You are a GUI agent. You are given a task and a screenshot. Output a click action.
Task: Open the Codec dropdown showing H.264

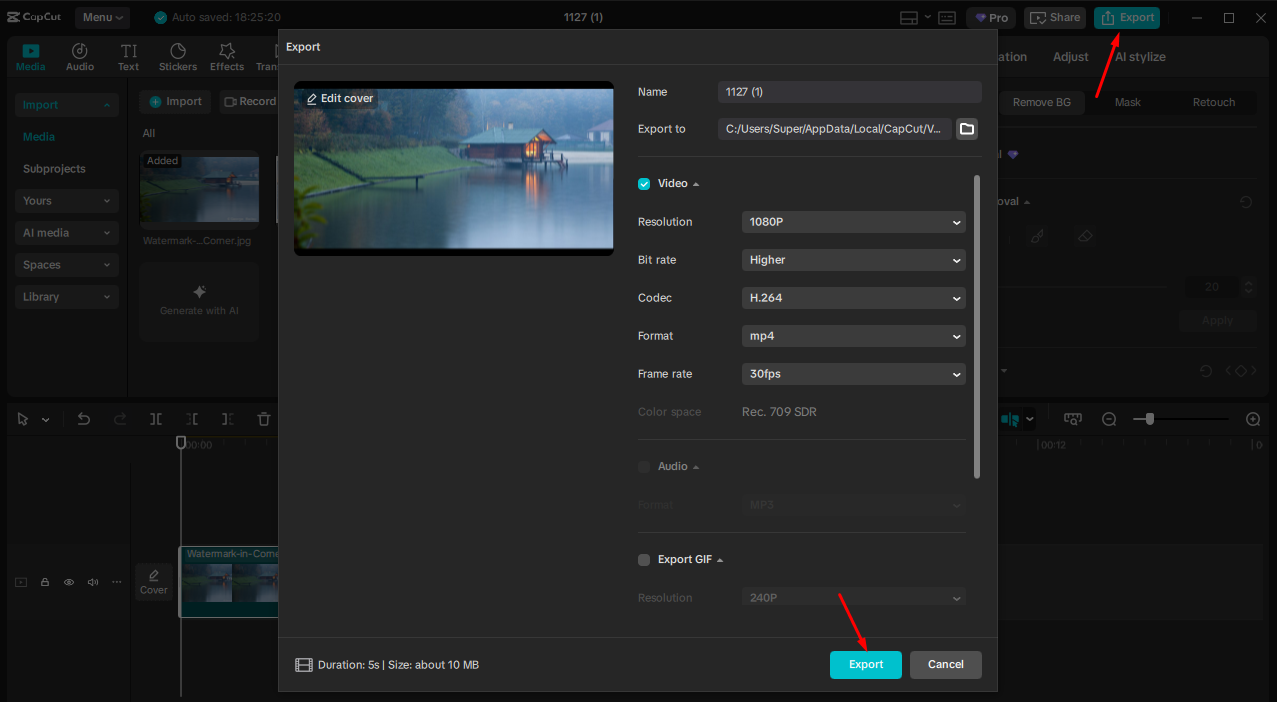coord(853,297)
